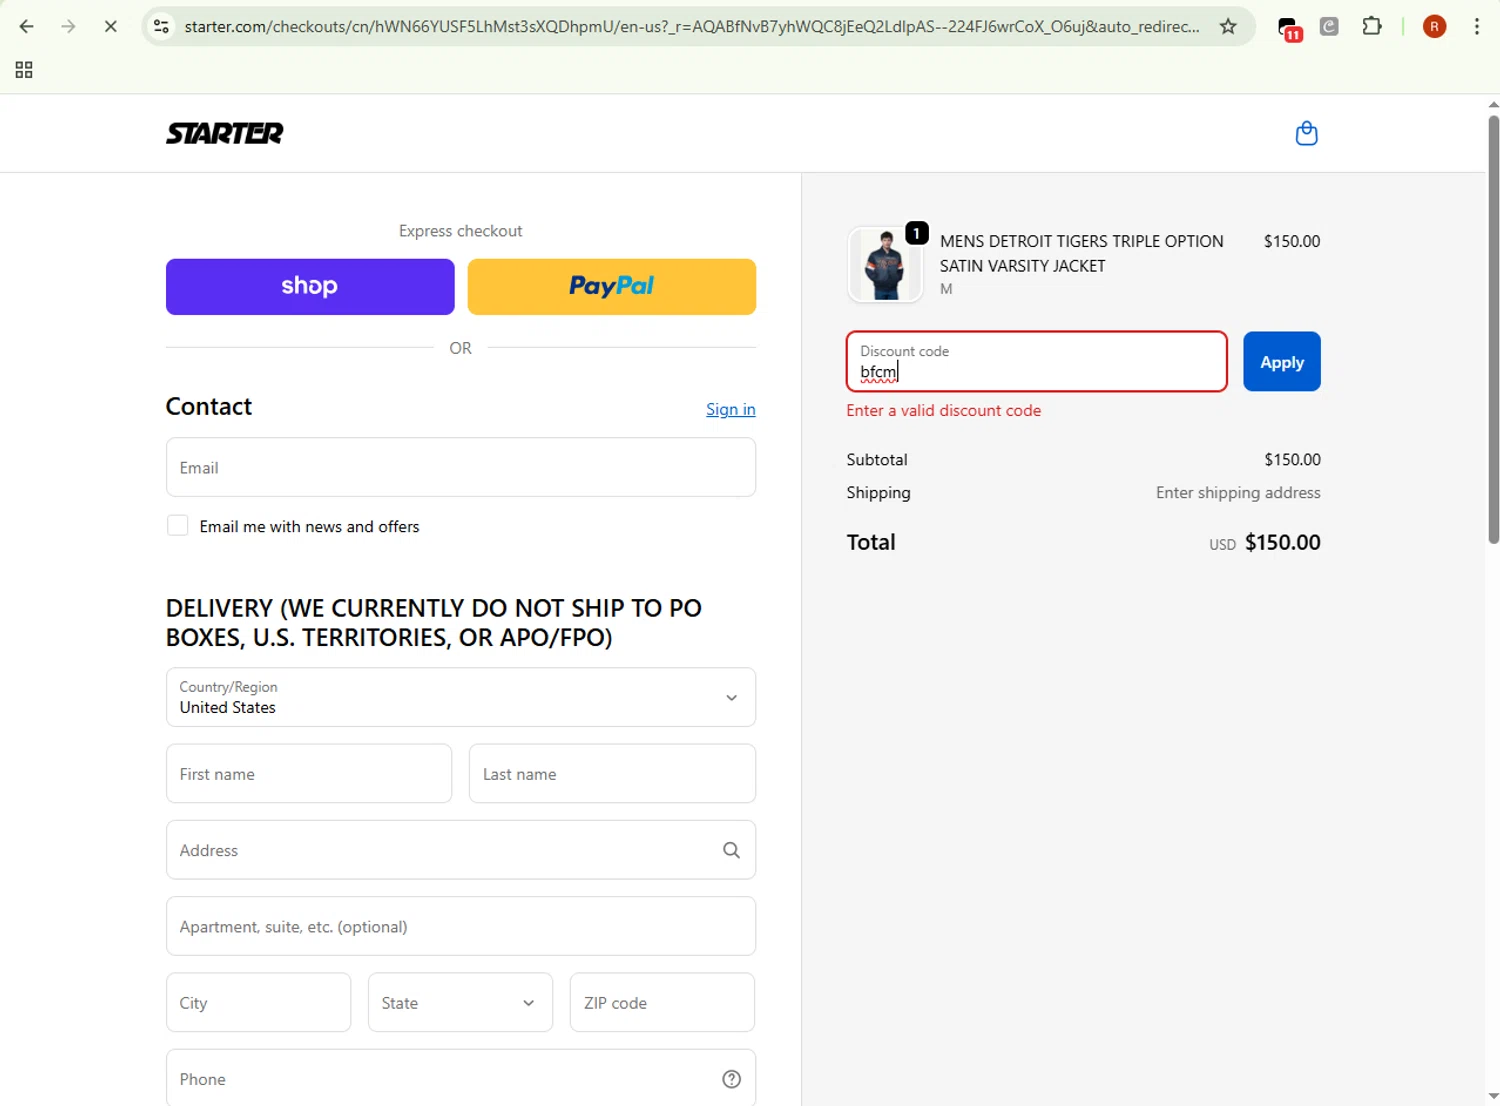Viewport: 1500px width, 1106px height.
Task: Go back to the previous page
Action: coord(27,27)
